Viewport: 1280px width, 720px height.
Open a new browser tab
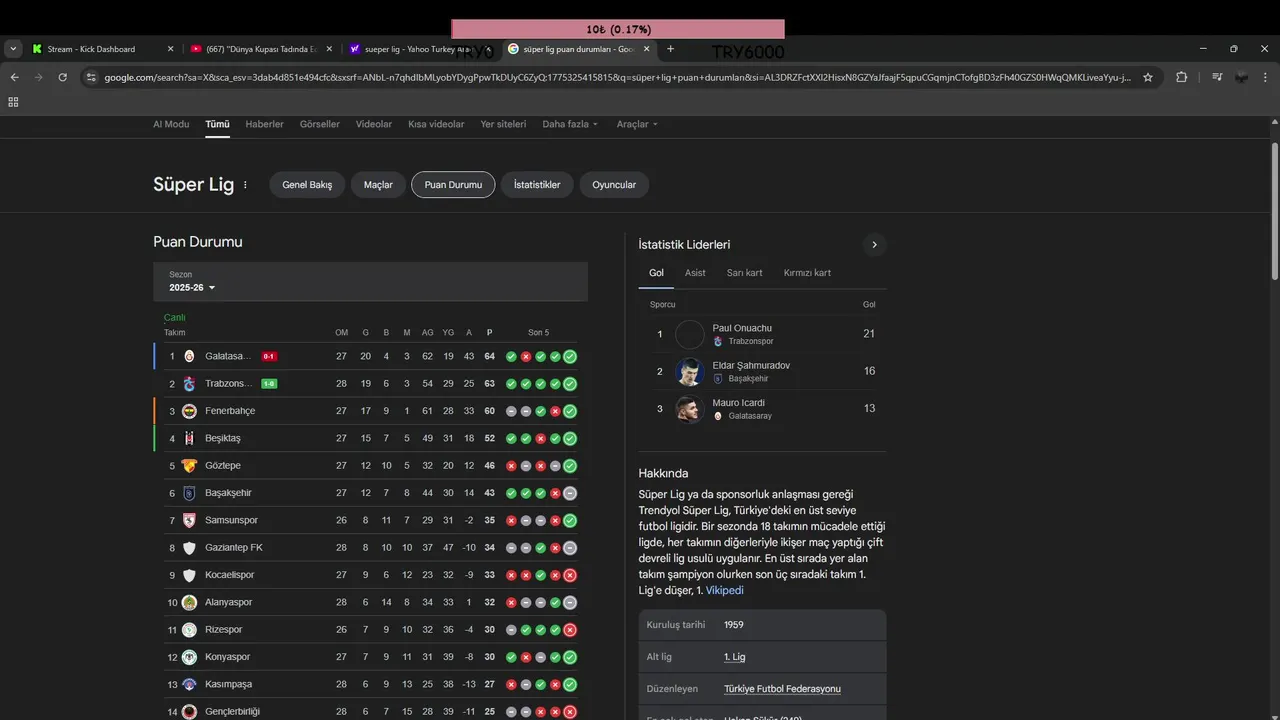pyautogui.click(x=670, y=49)
